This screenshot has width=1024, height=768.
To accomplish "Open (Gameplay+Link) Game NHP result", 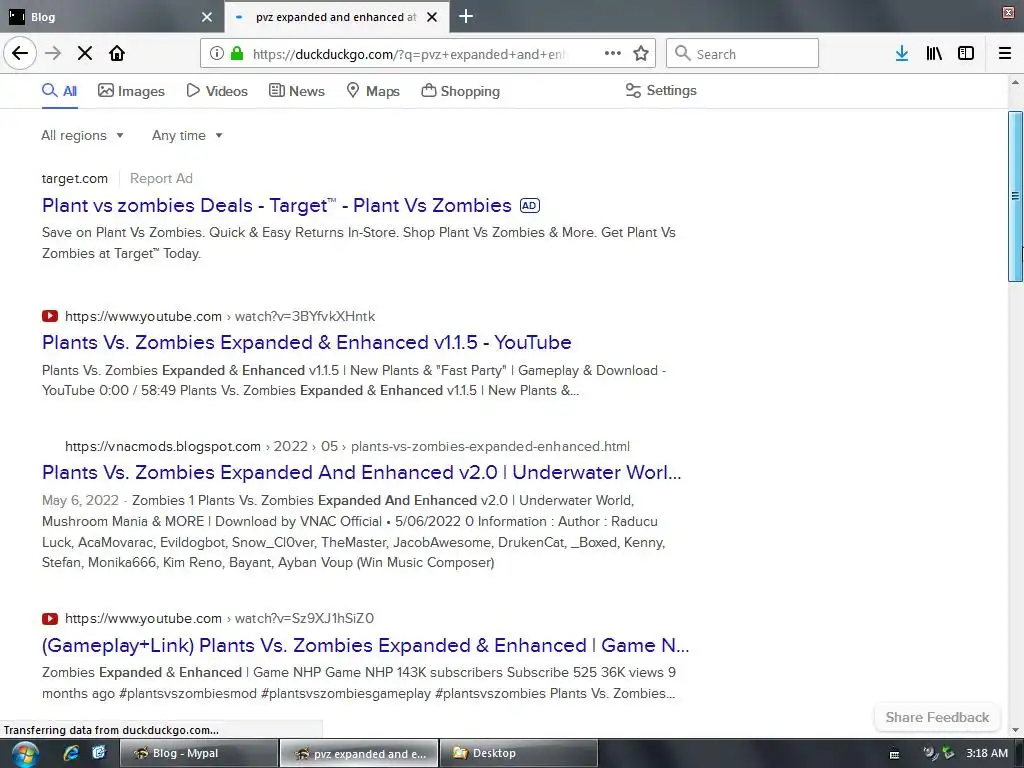I will coord(365,645).
